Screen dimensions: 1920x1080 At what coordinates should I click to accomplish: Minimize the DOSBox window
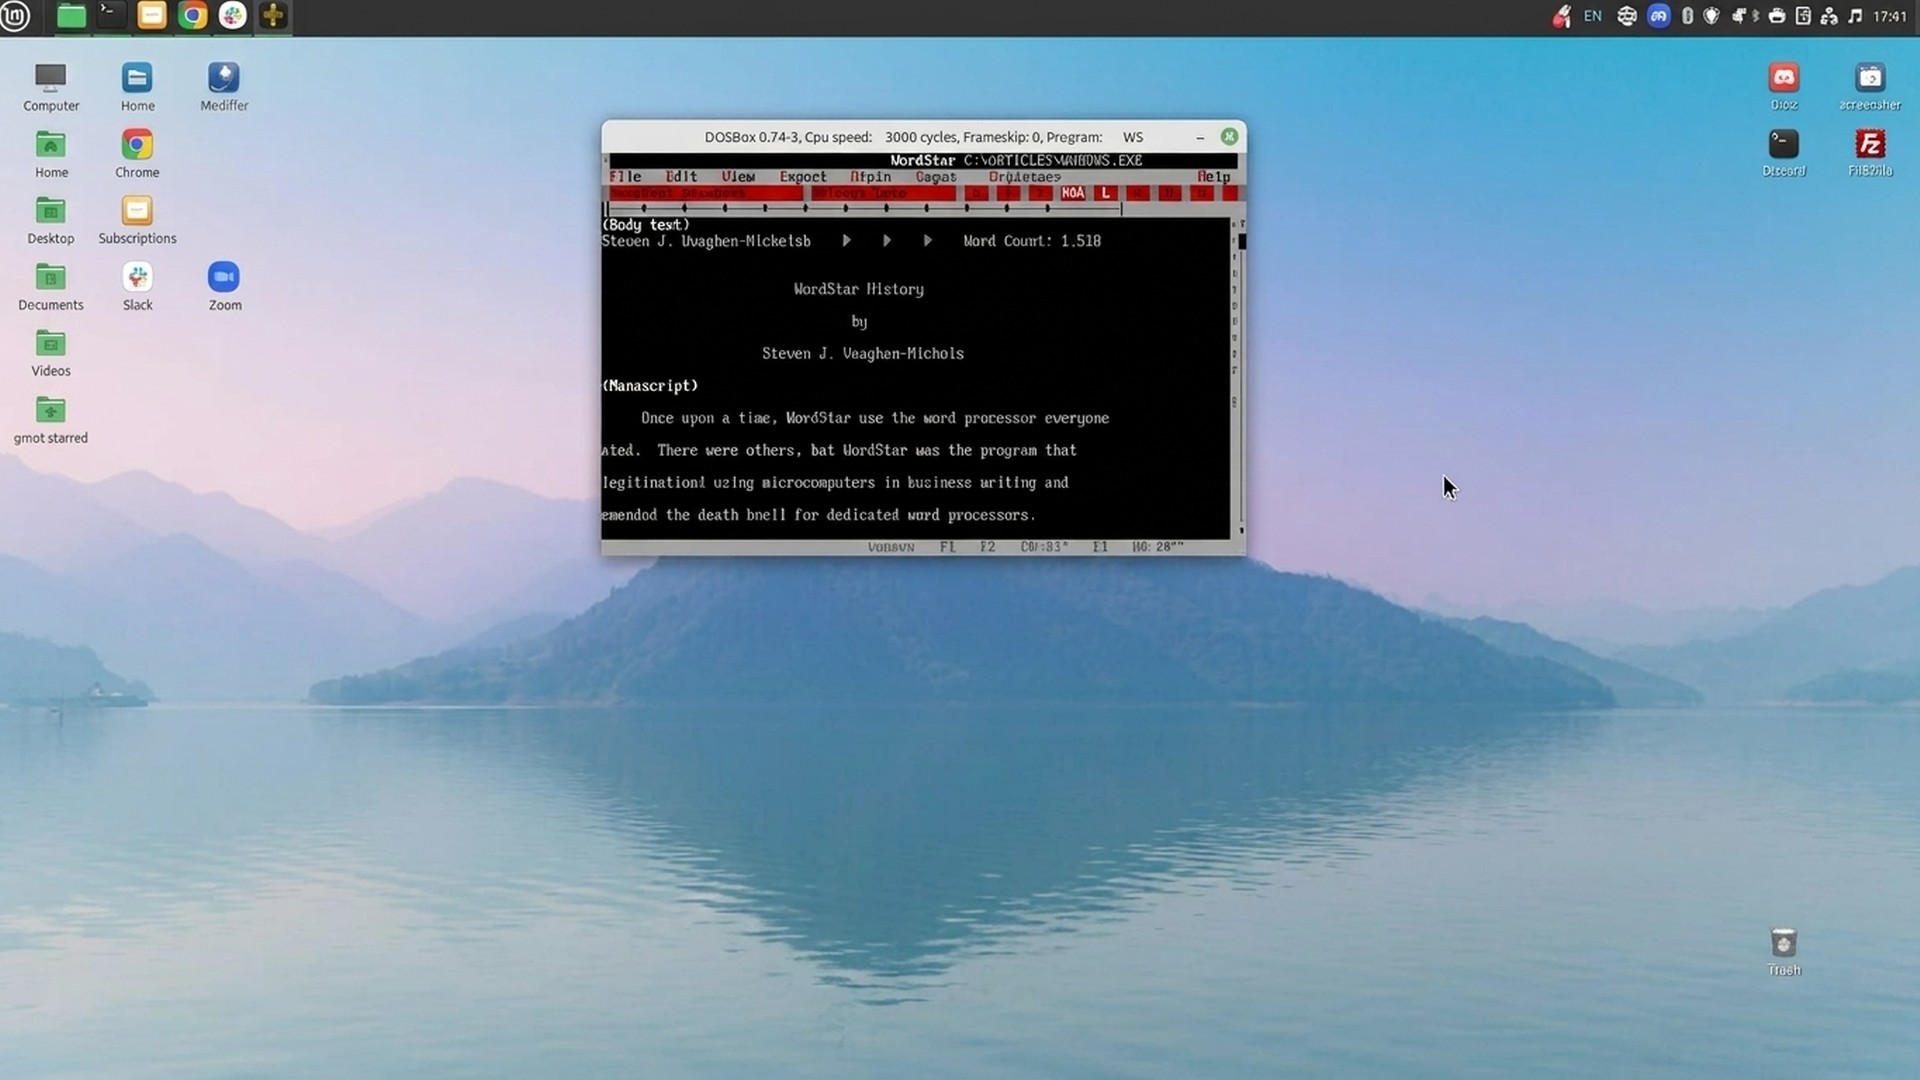pos(1200,137)
